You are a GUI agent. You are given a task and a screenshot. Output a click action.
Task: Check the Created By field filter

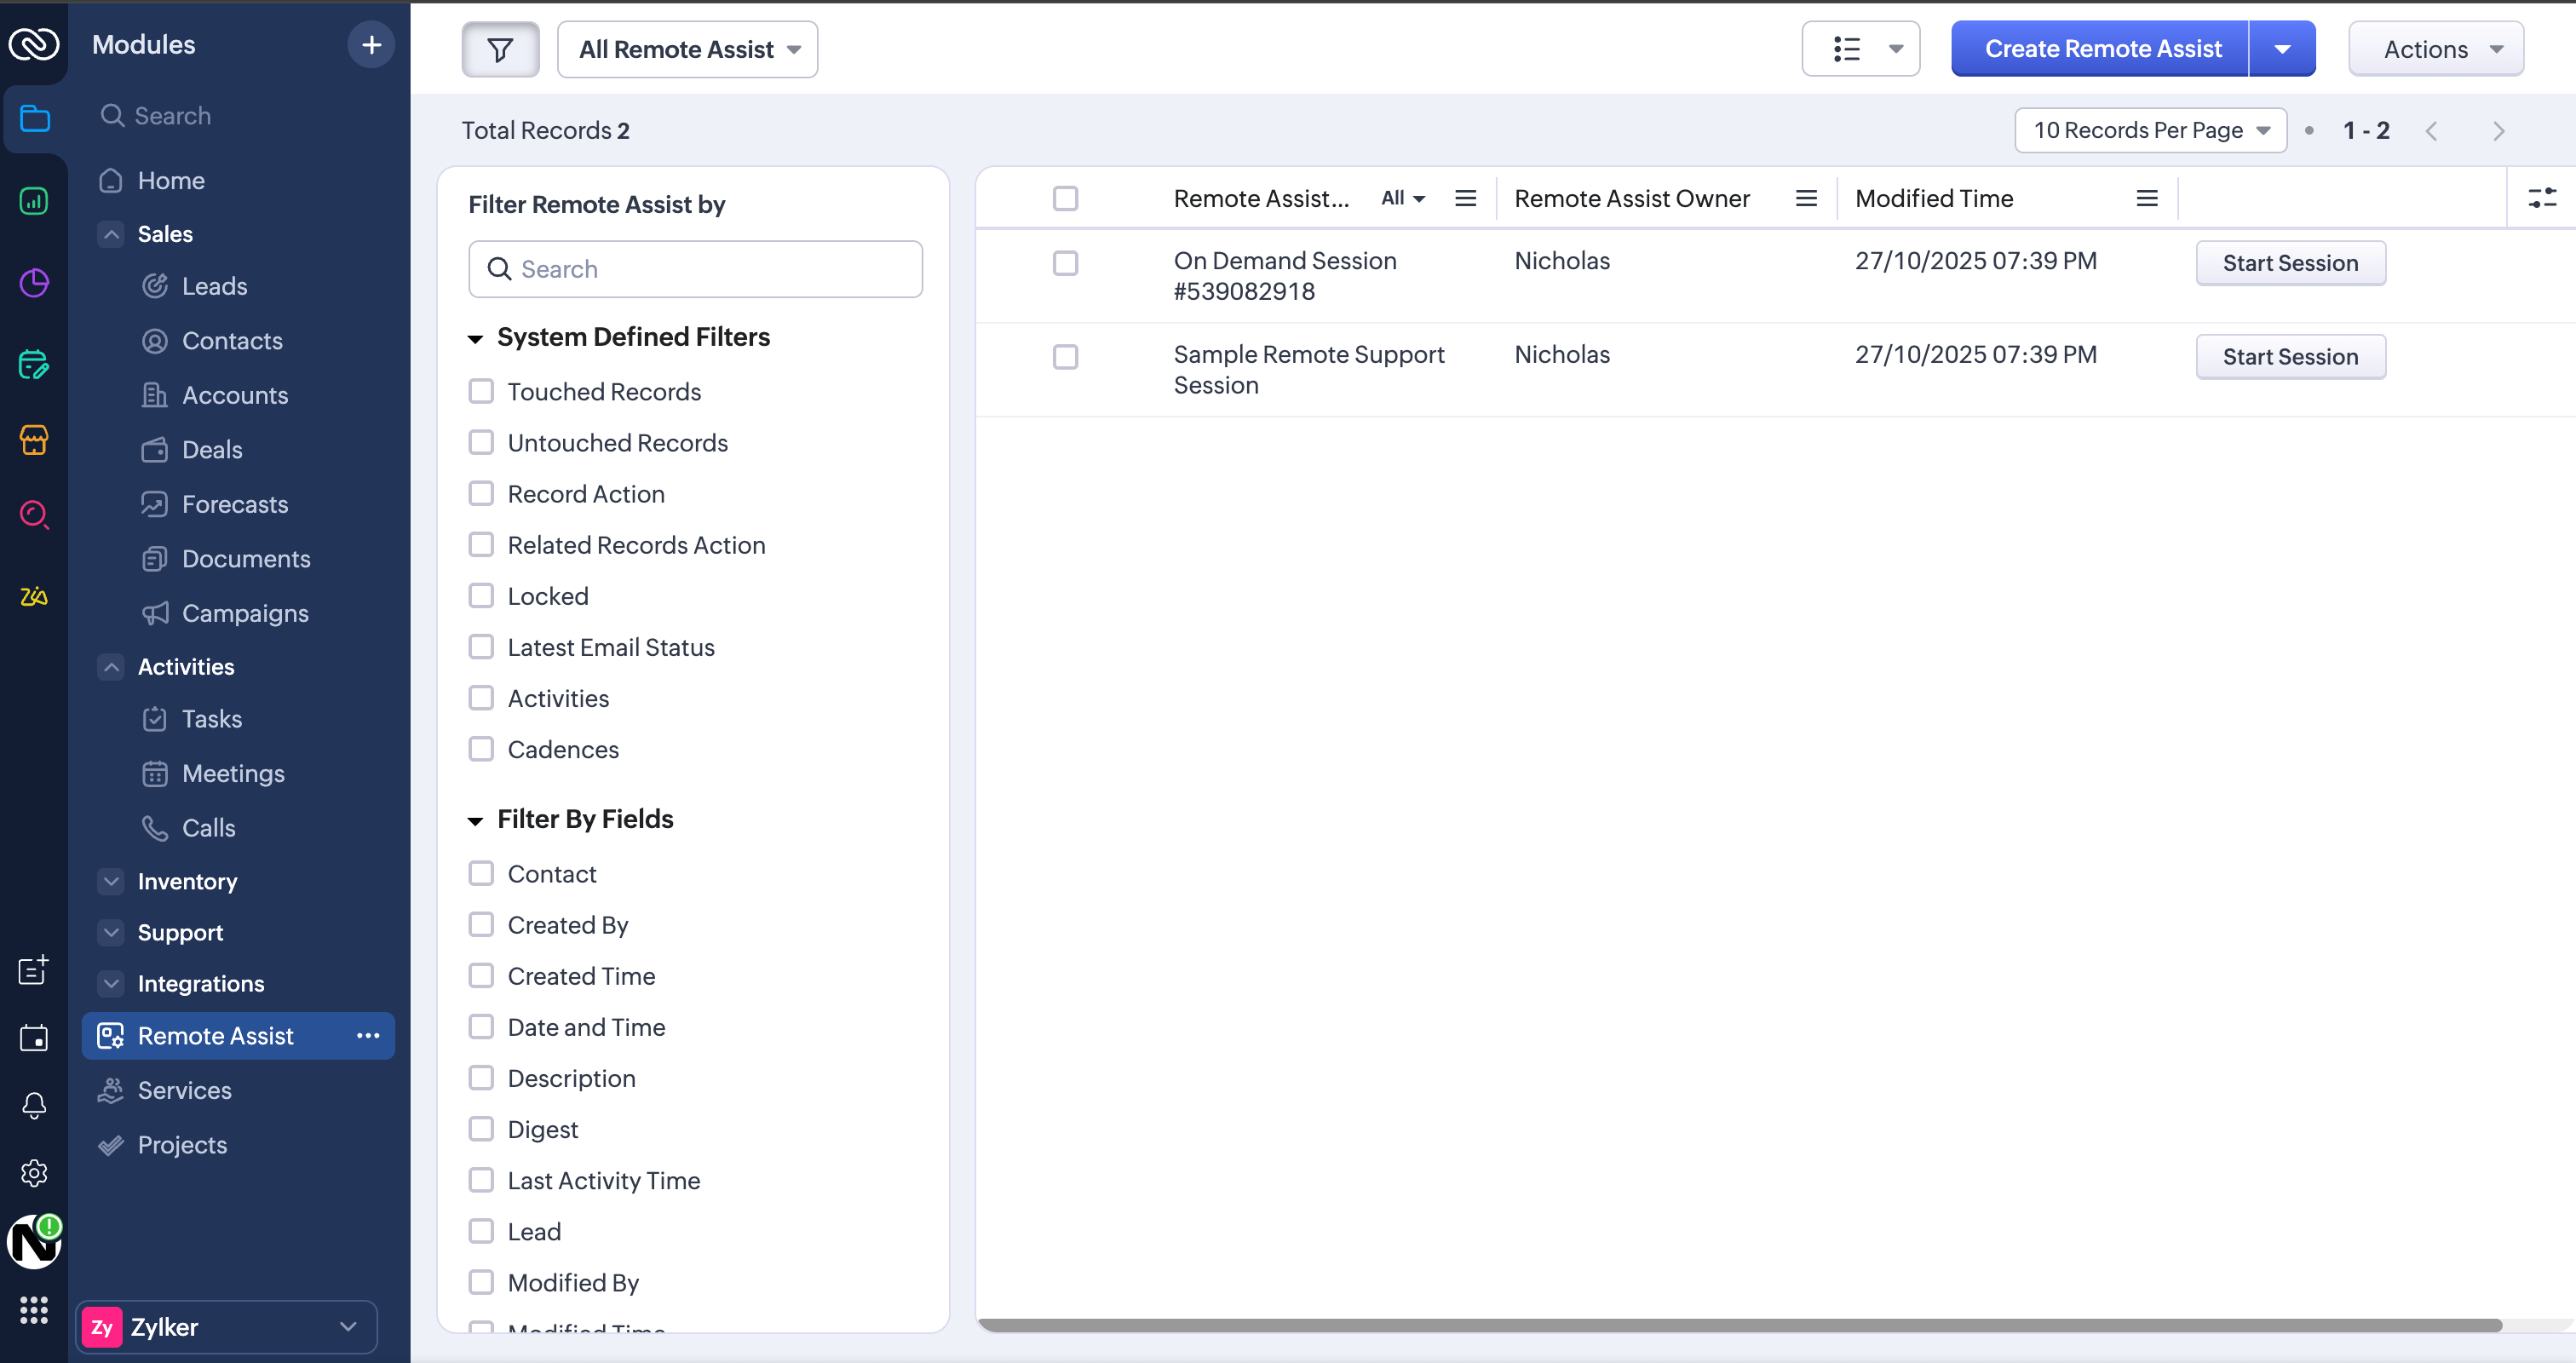tap(481, 924)
